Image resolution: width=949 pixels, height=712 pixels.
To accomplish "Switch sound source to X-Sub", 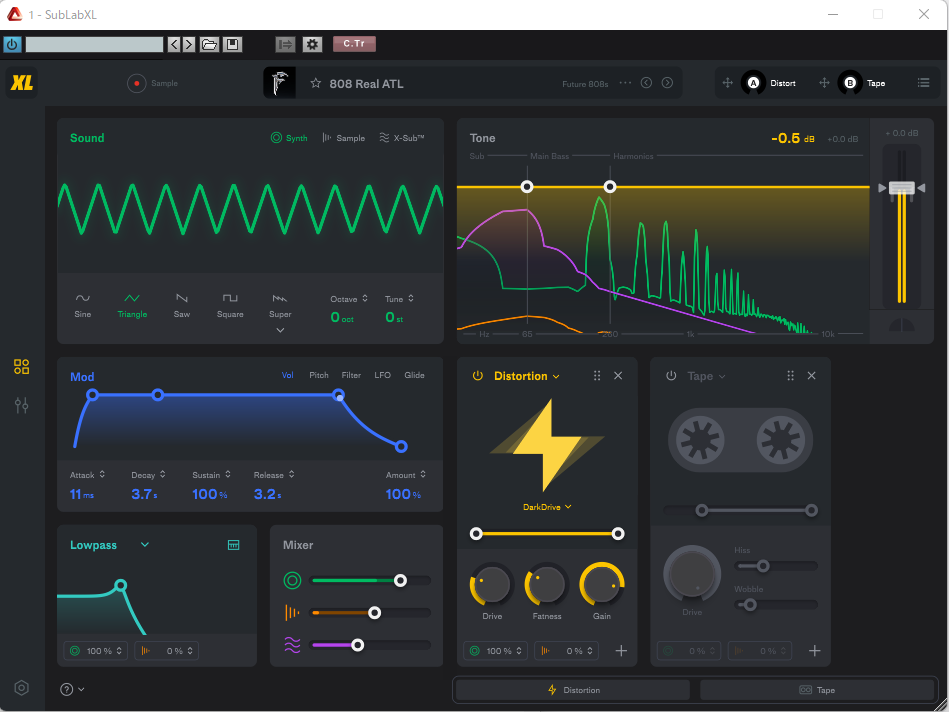I will (x=402, y=138).
